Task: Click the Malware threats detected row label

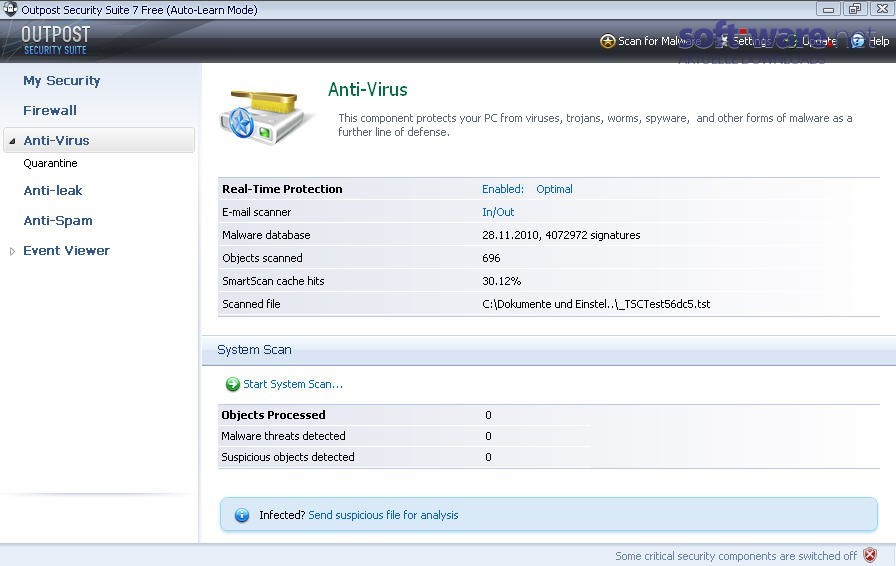Action: point(283,436)
